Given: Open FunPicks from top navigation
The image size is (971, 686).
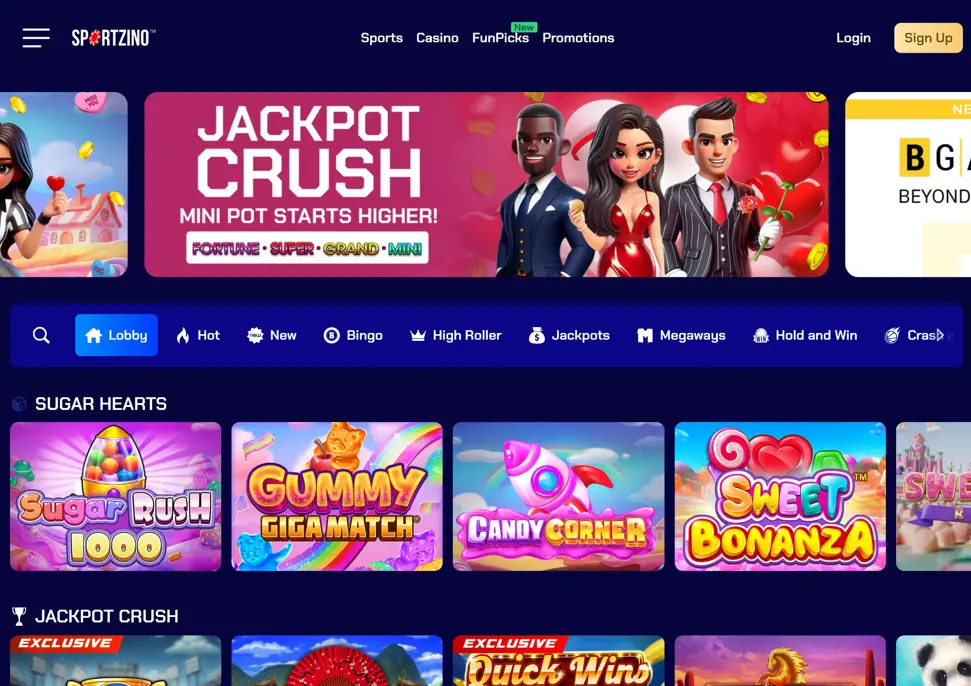Looking at the screenshot, I should 500,38.
